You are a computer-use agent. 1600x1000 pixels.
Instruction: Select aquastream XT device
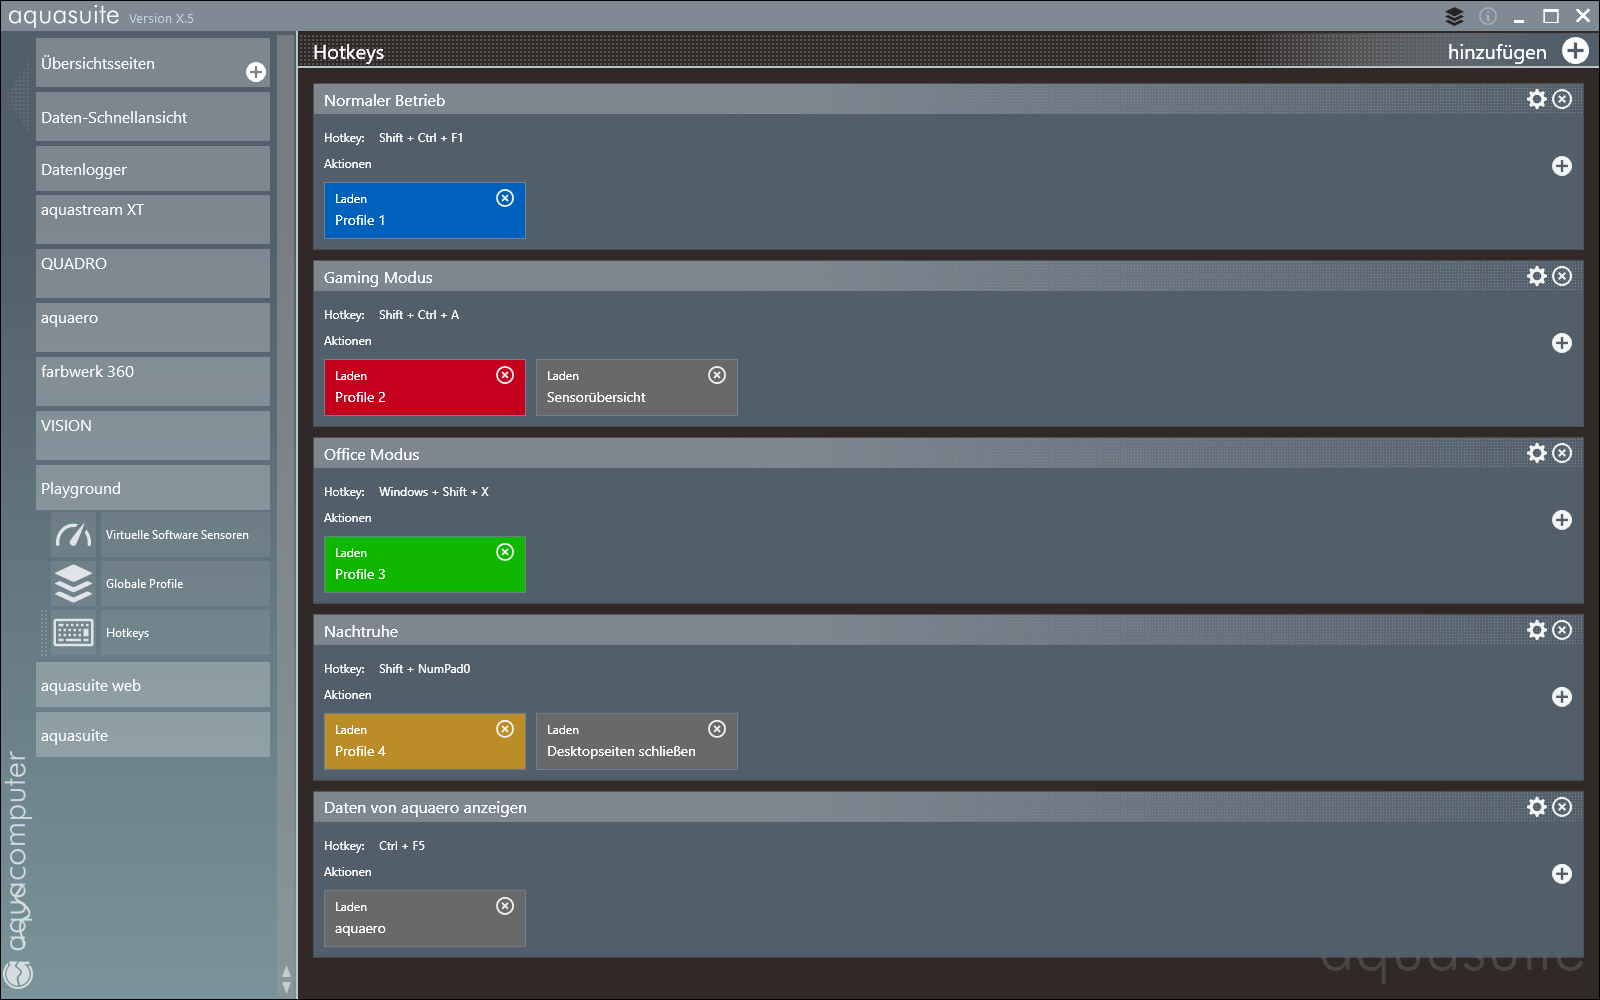[x=153, y=219]
